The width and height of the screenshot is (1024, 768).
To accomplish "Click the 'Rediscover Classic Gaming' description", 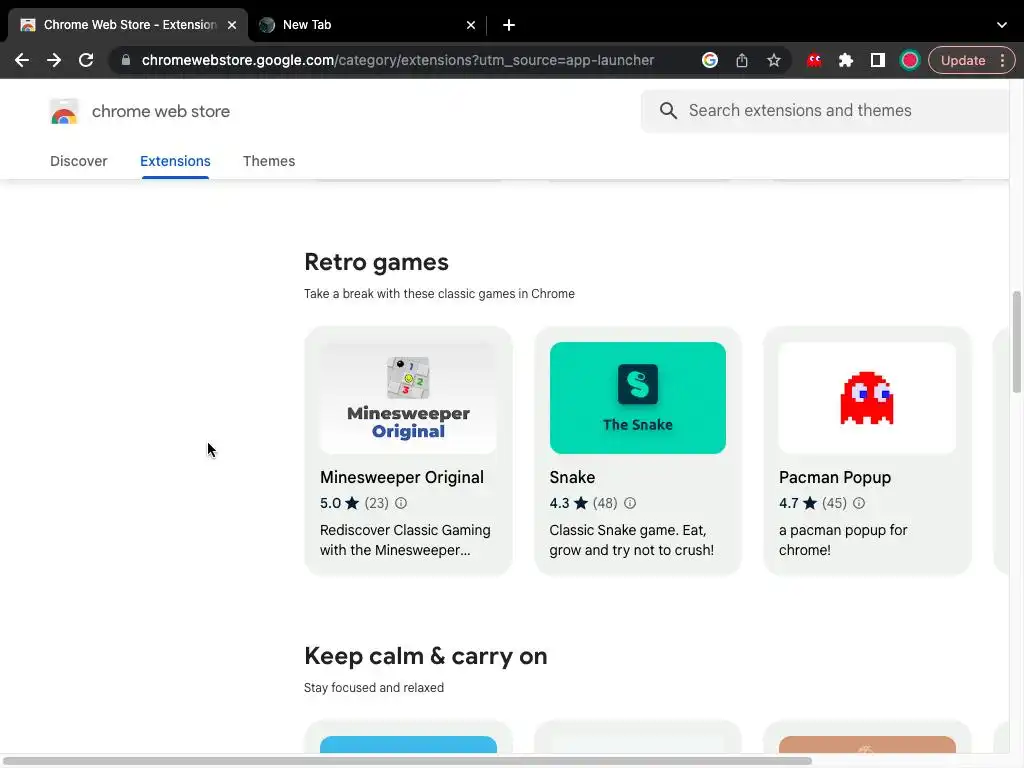I will pos(405,540).
